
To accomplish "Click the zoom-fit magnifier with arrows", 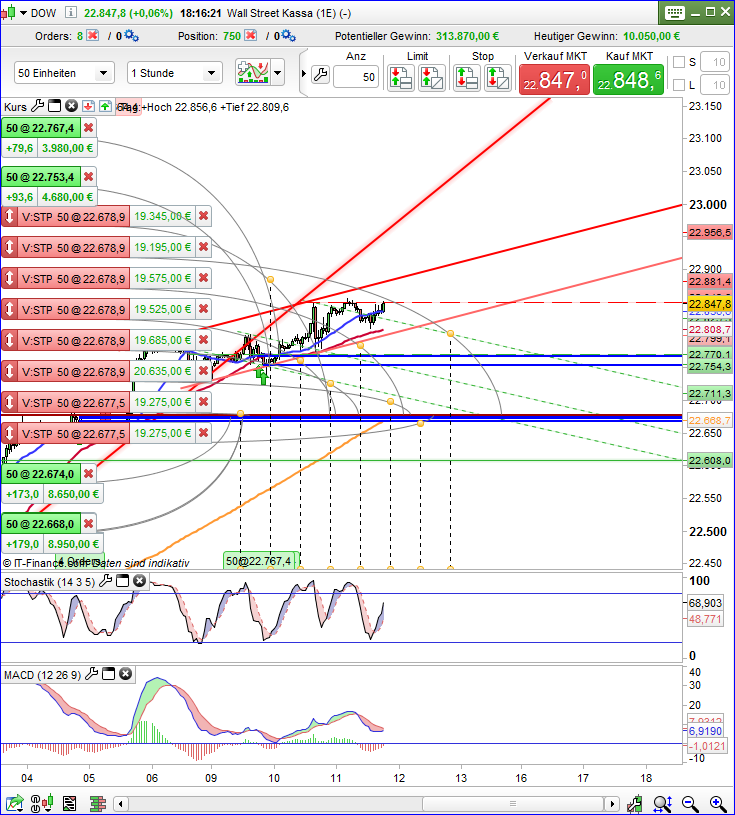I will click(663, 804).
